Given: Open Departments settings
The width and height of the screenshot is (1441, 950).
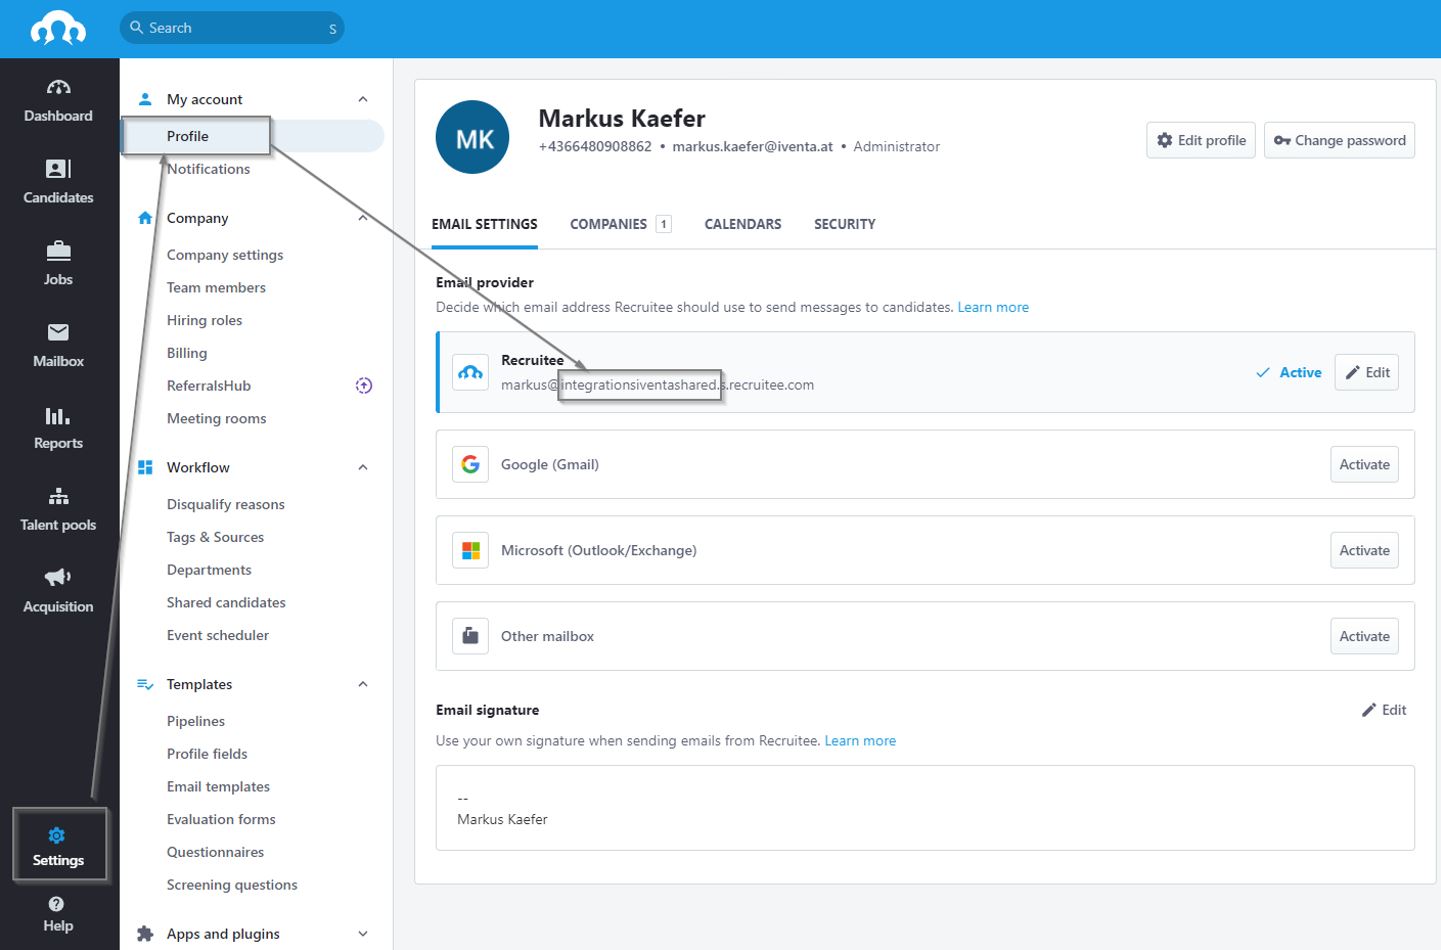Looking at the screenshot, I should [x=209, y=570].
